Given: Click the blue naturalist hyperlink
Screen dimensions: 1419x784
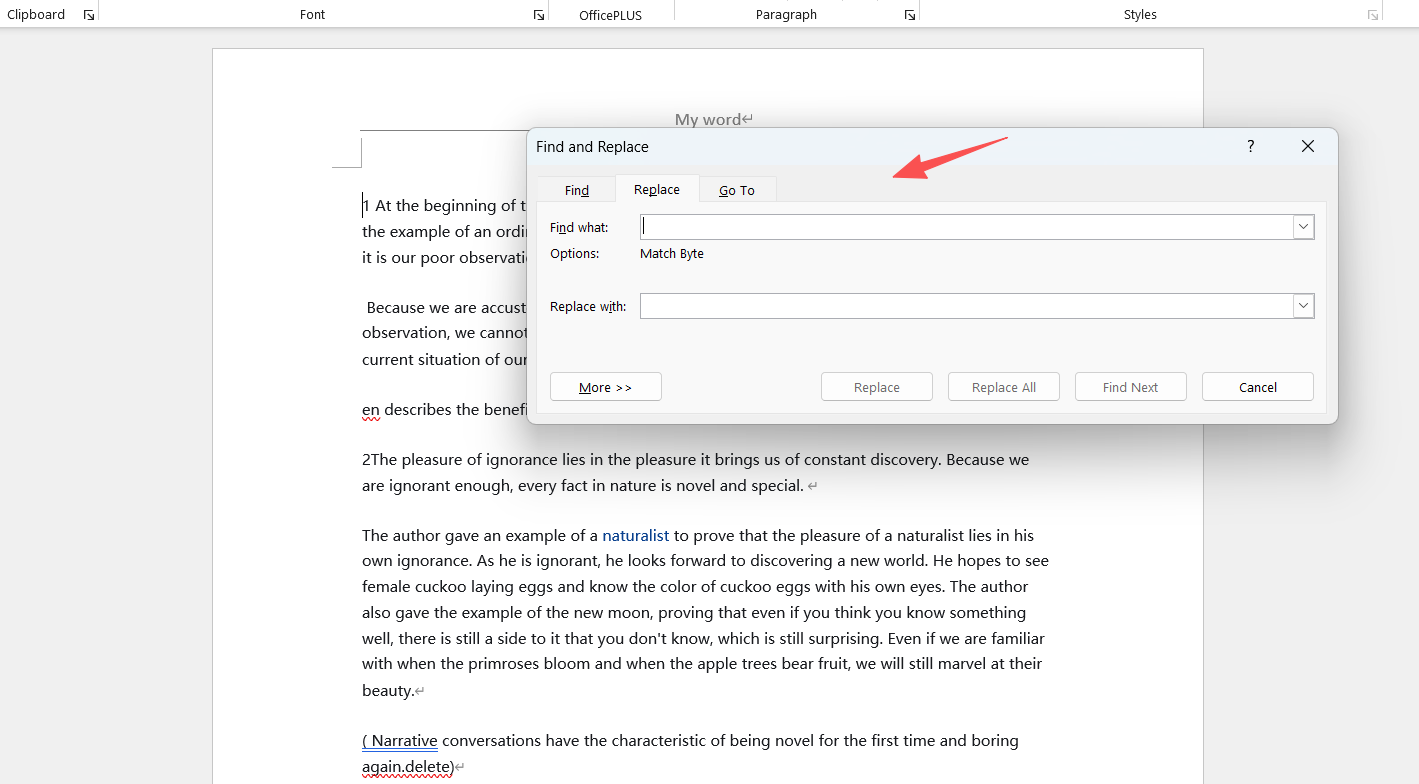Looking at the screenshot, I should (x=635, y=536).
